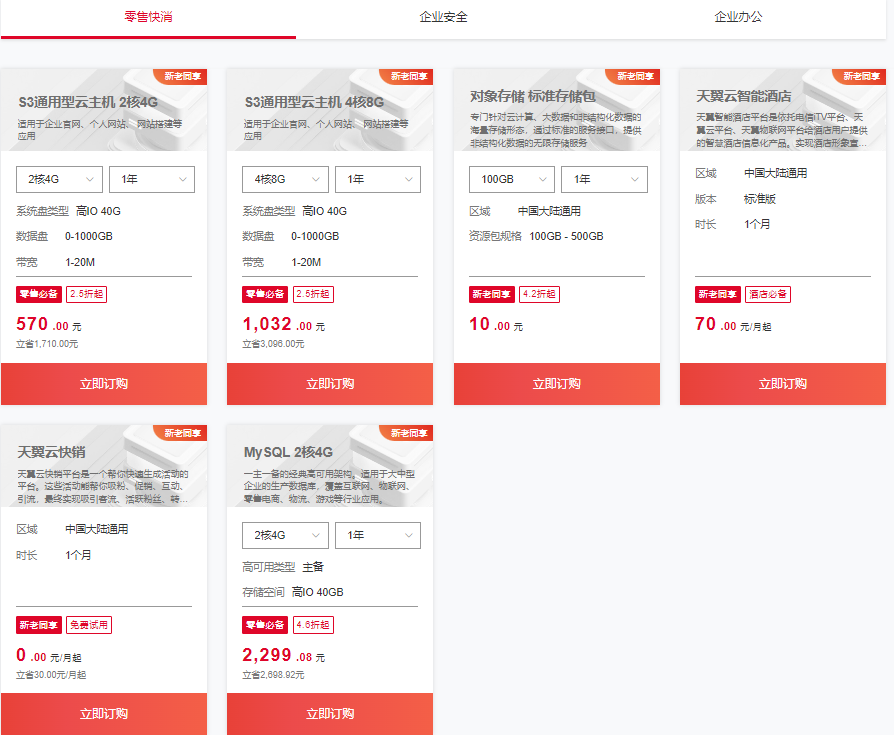Screen dimensions: 894x735
Task: Open the 1年 dropdown in MySQL 2核4G card
Action: click(x=378, y=535)
